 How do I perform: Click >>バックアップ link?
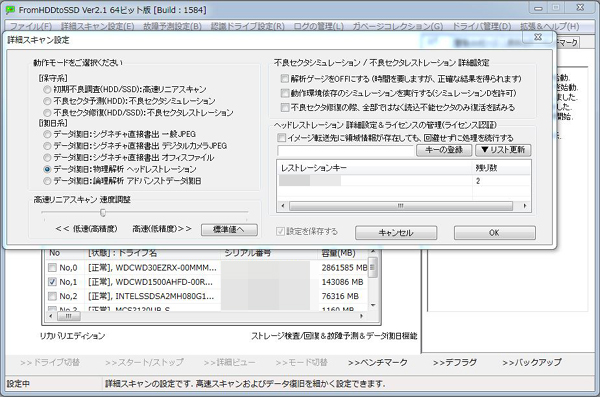point(532,363)
